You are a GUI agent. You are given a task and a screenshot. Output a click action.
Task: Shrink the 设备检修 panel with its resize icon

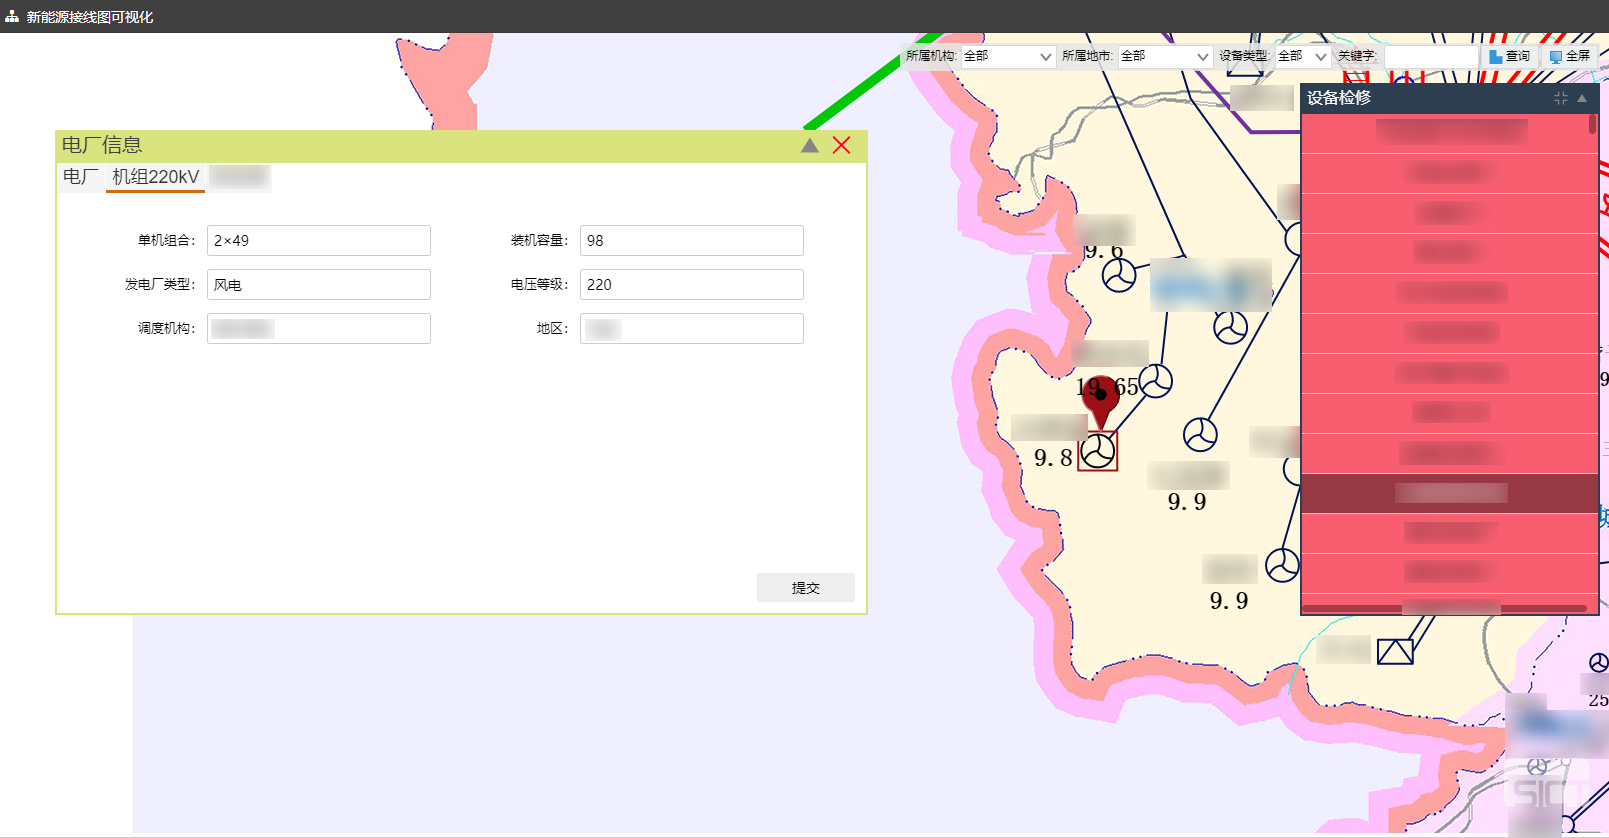[1560, 98]
